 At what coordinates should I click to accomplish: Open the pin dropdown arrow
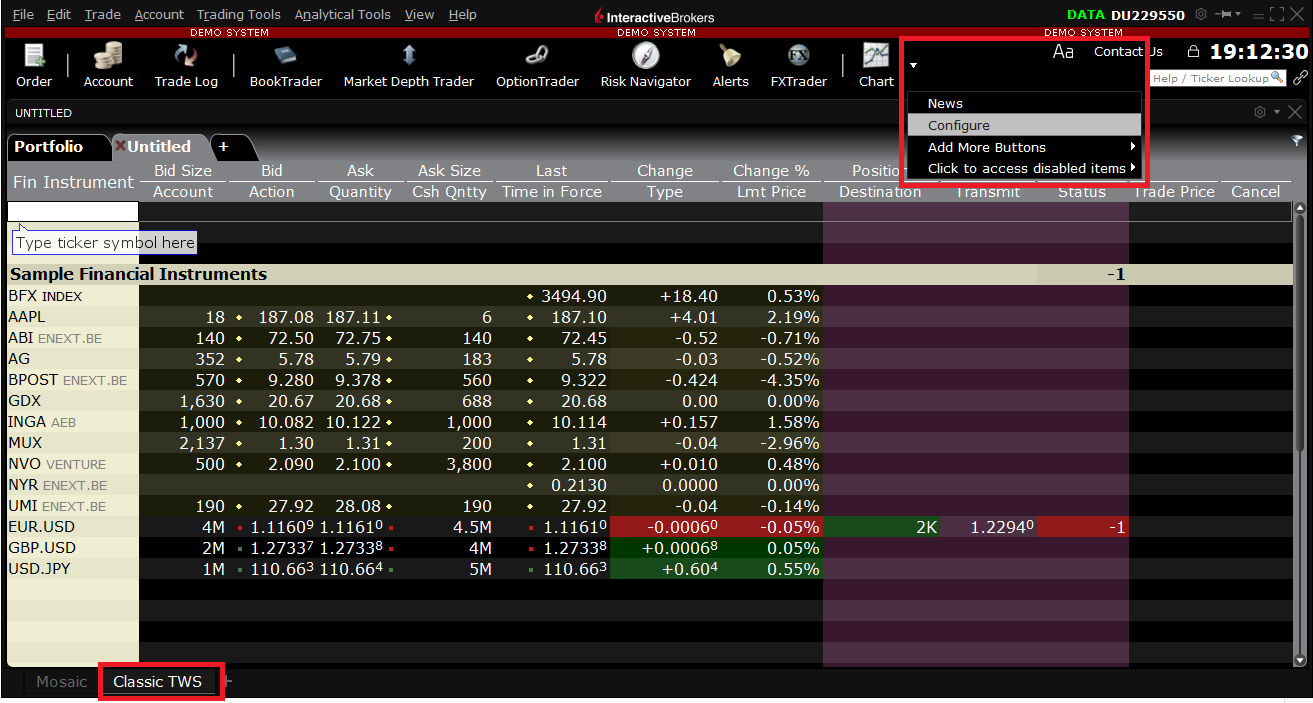click(1238, 14)
